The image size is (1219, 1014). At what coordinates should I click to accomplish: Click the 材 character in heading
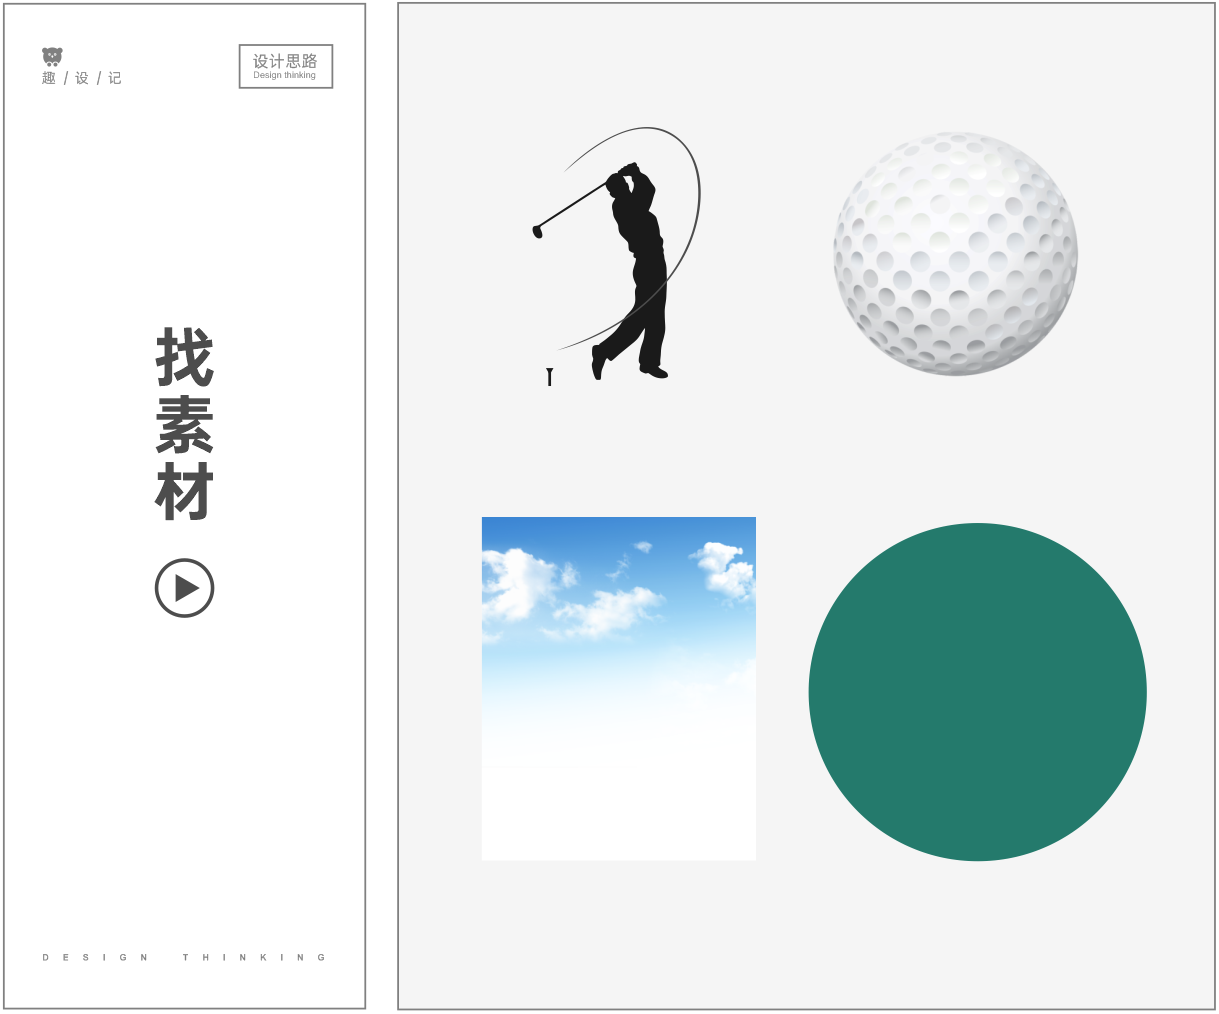[185, 491]
